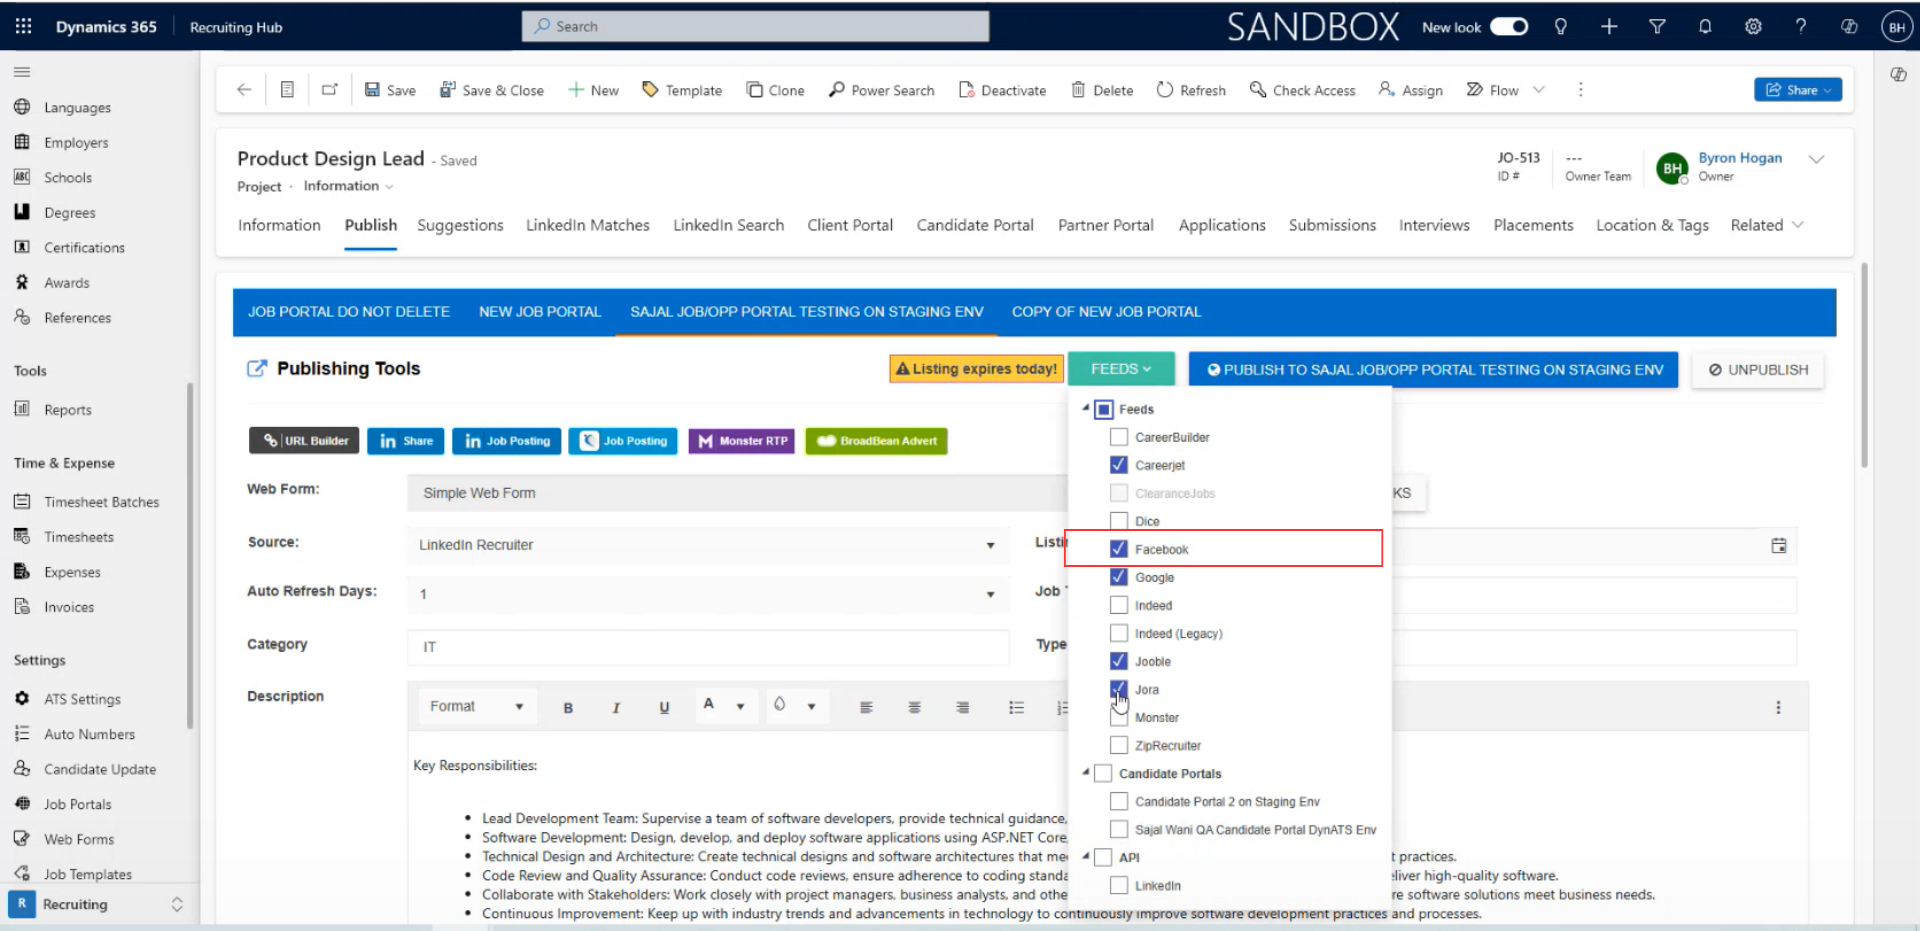Click the BH user profile avatar
The width and height of the screenshot is (1920, 931).
1896,27
